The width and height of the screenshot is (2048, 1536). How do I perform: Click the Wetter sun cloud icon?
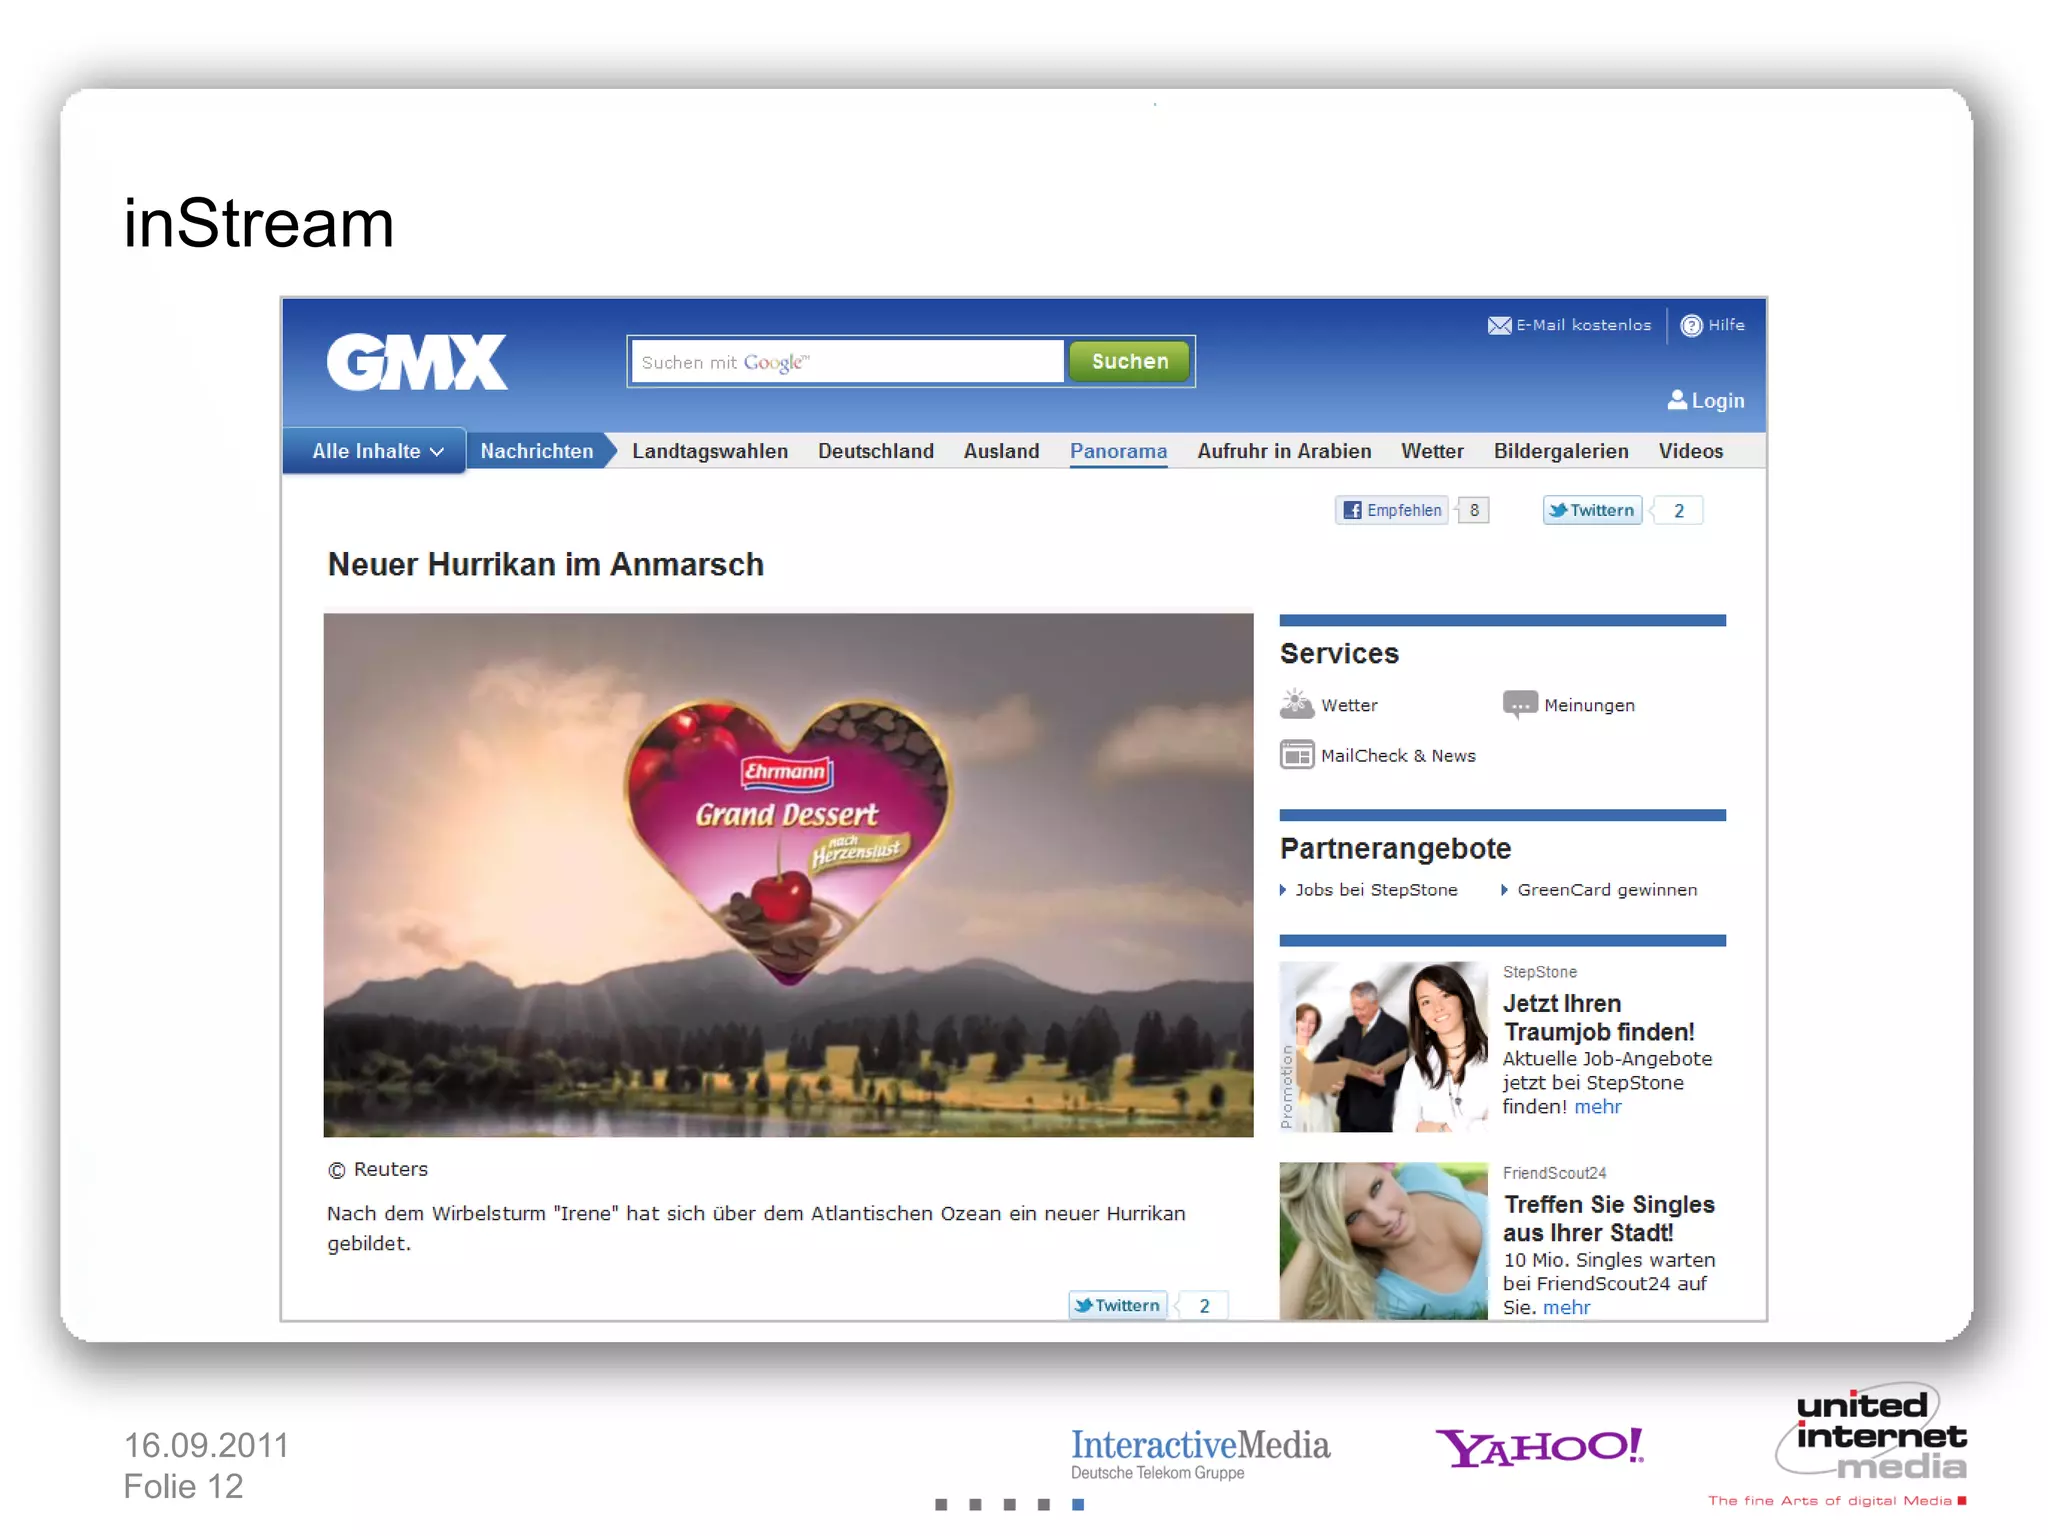(x=1297, y=704)
